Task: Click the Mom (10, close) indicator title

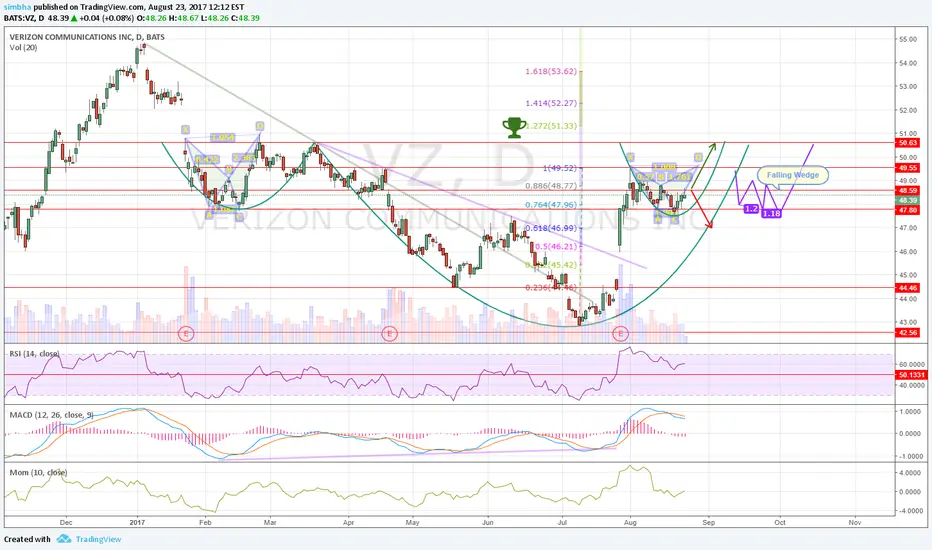Action: [x=38, y=472]
